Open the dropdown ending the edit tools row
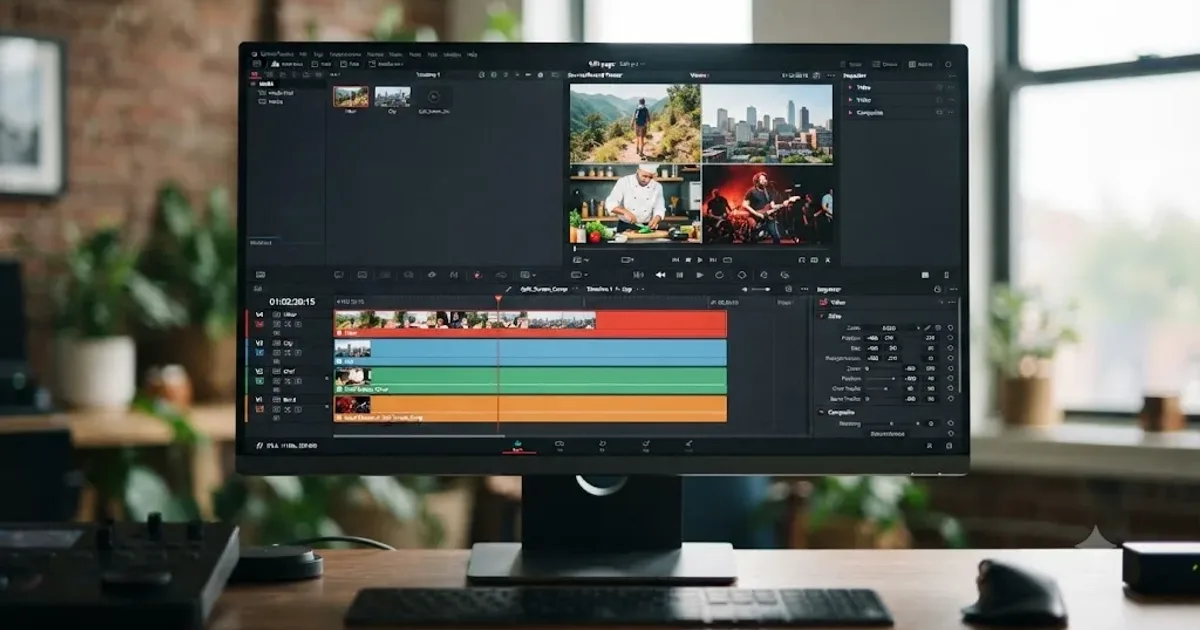This screenshot has width=1200, height=630. pos(526,274)
